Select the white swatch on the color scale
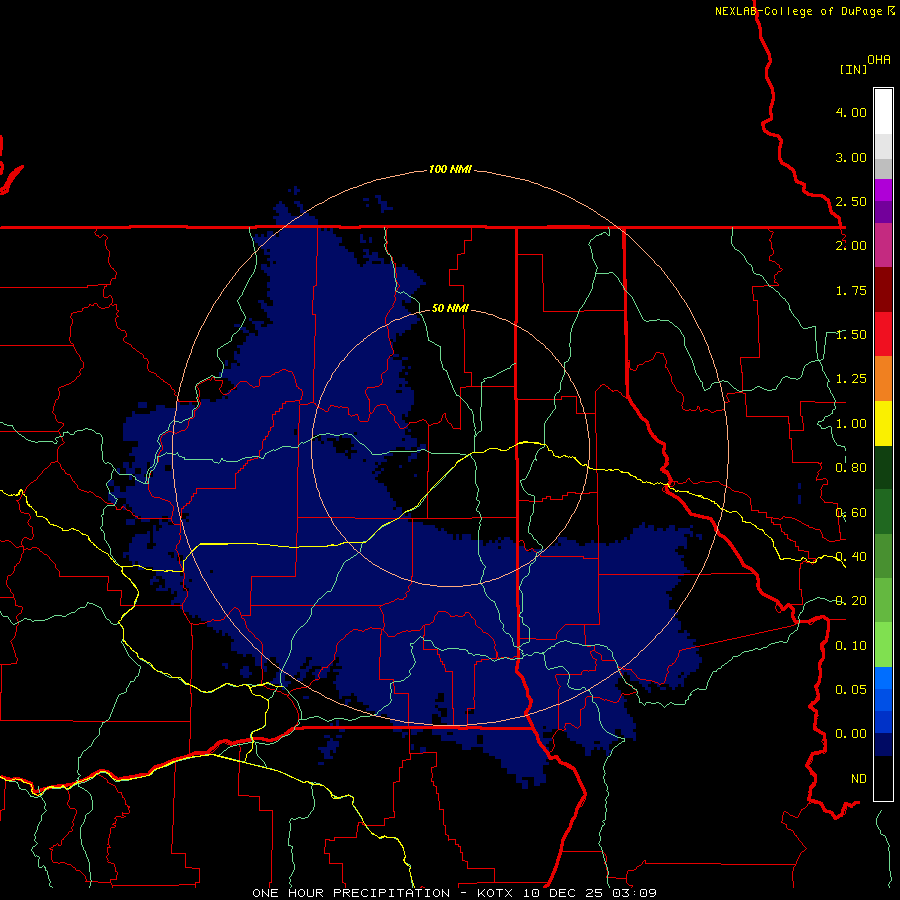Screen dimensions: 900x900 click(x=883, y=112)
